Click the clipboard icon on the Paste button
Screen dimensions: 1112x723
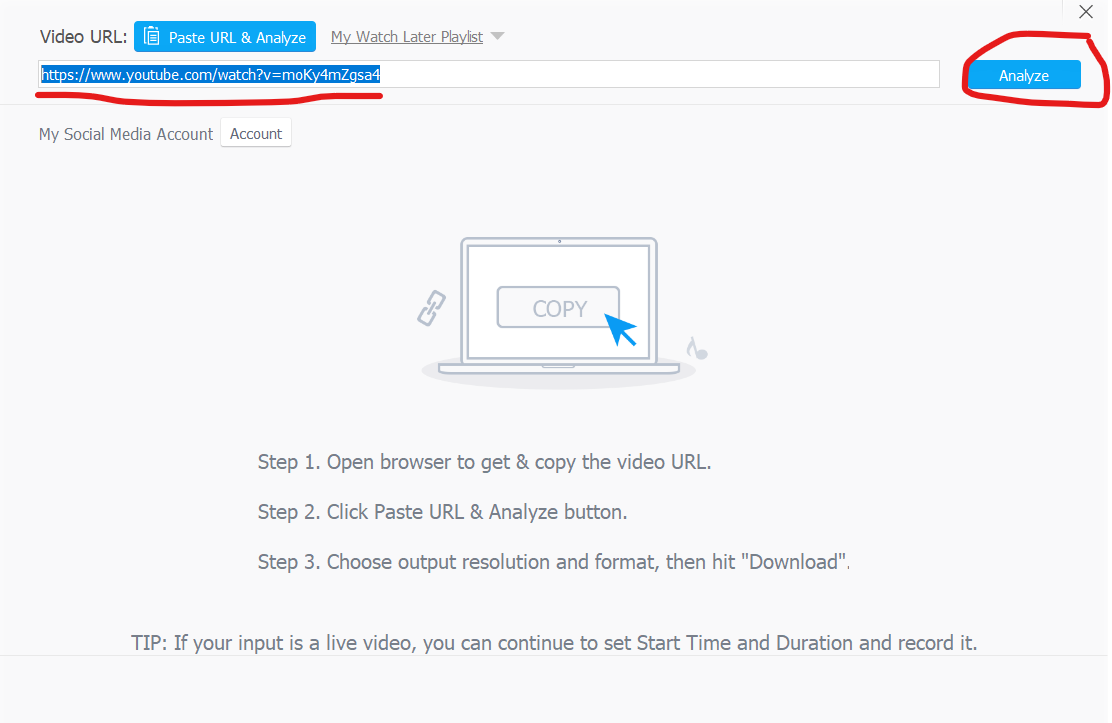tap(152, 37)
